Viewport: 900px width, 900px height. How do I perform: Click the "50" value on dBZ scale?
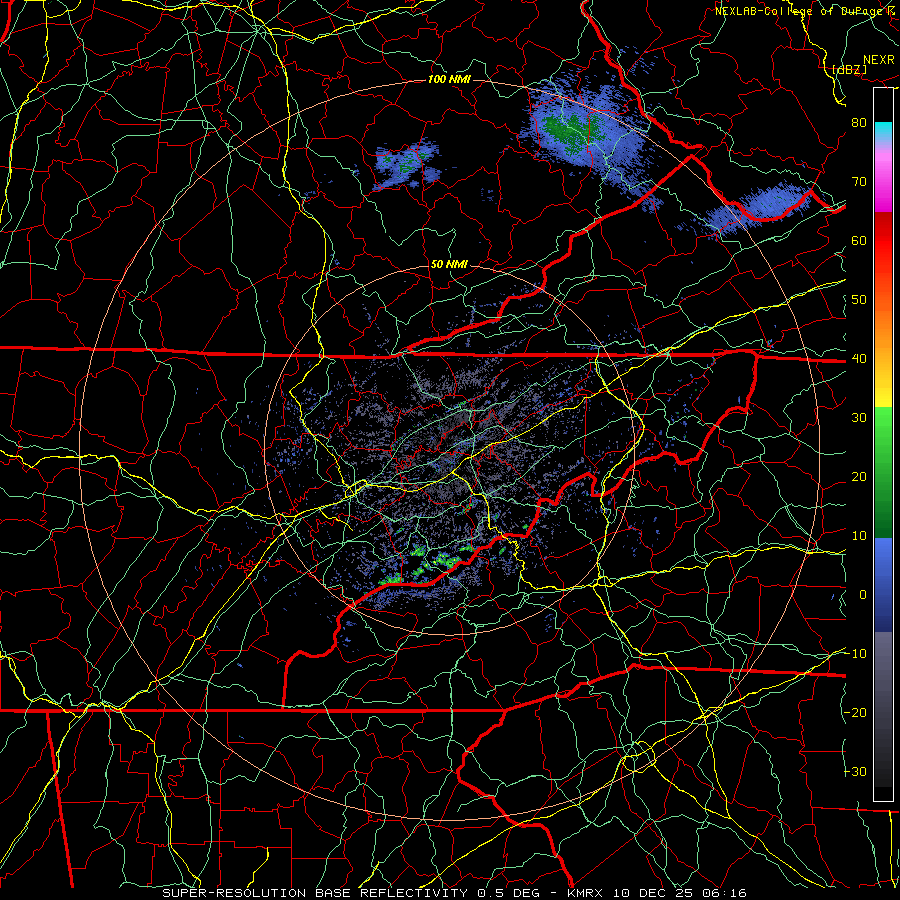coord(859,300)
